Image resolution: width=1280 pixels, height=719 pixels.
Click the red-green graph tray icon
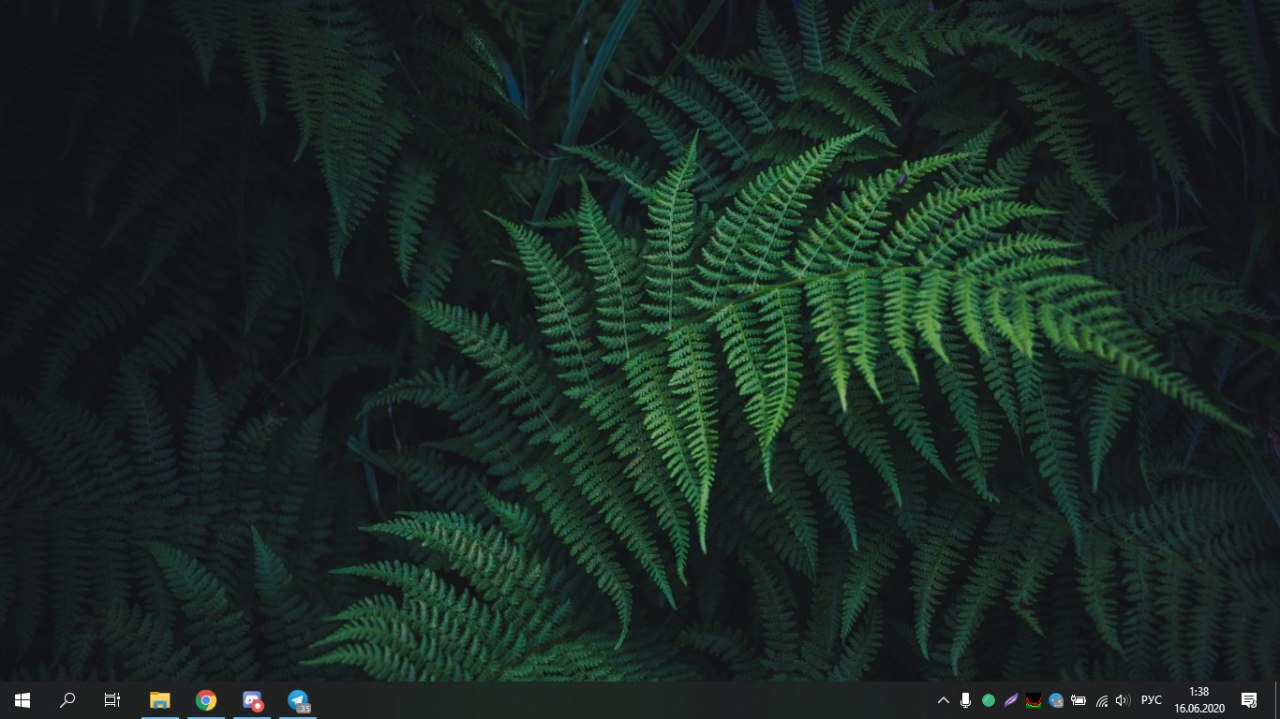coord(1034,700)
